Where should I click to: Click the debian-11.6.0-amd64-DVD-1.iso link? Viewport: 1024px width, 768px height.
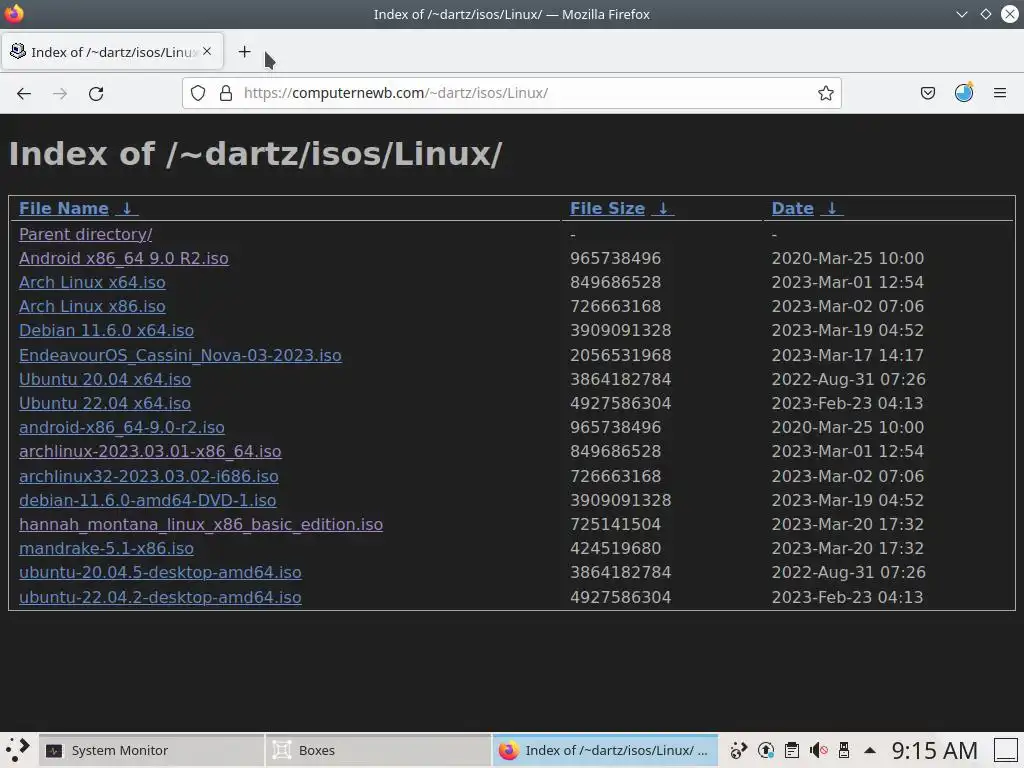coord(148,501)
